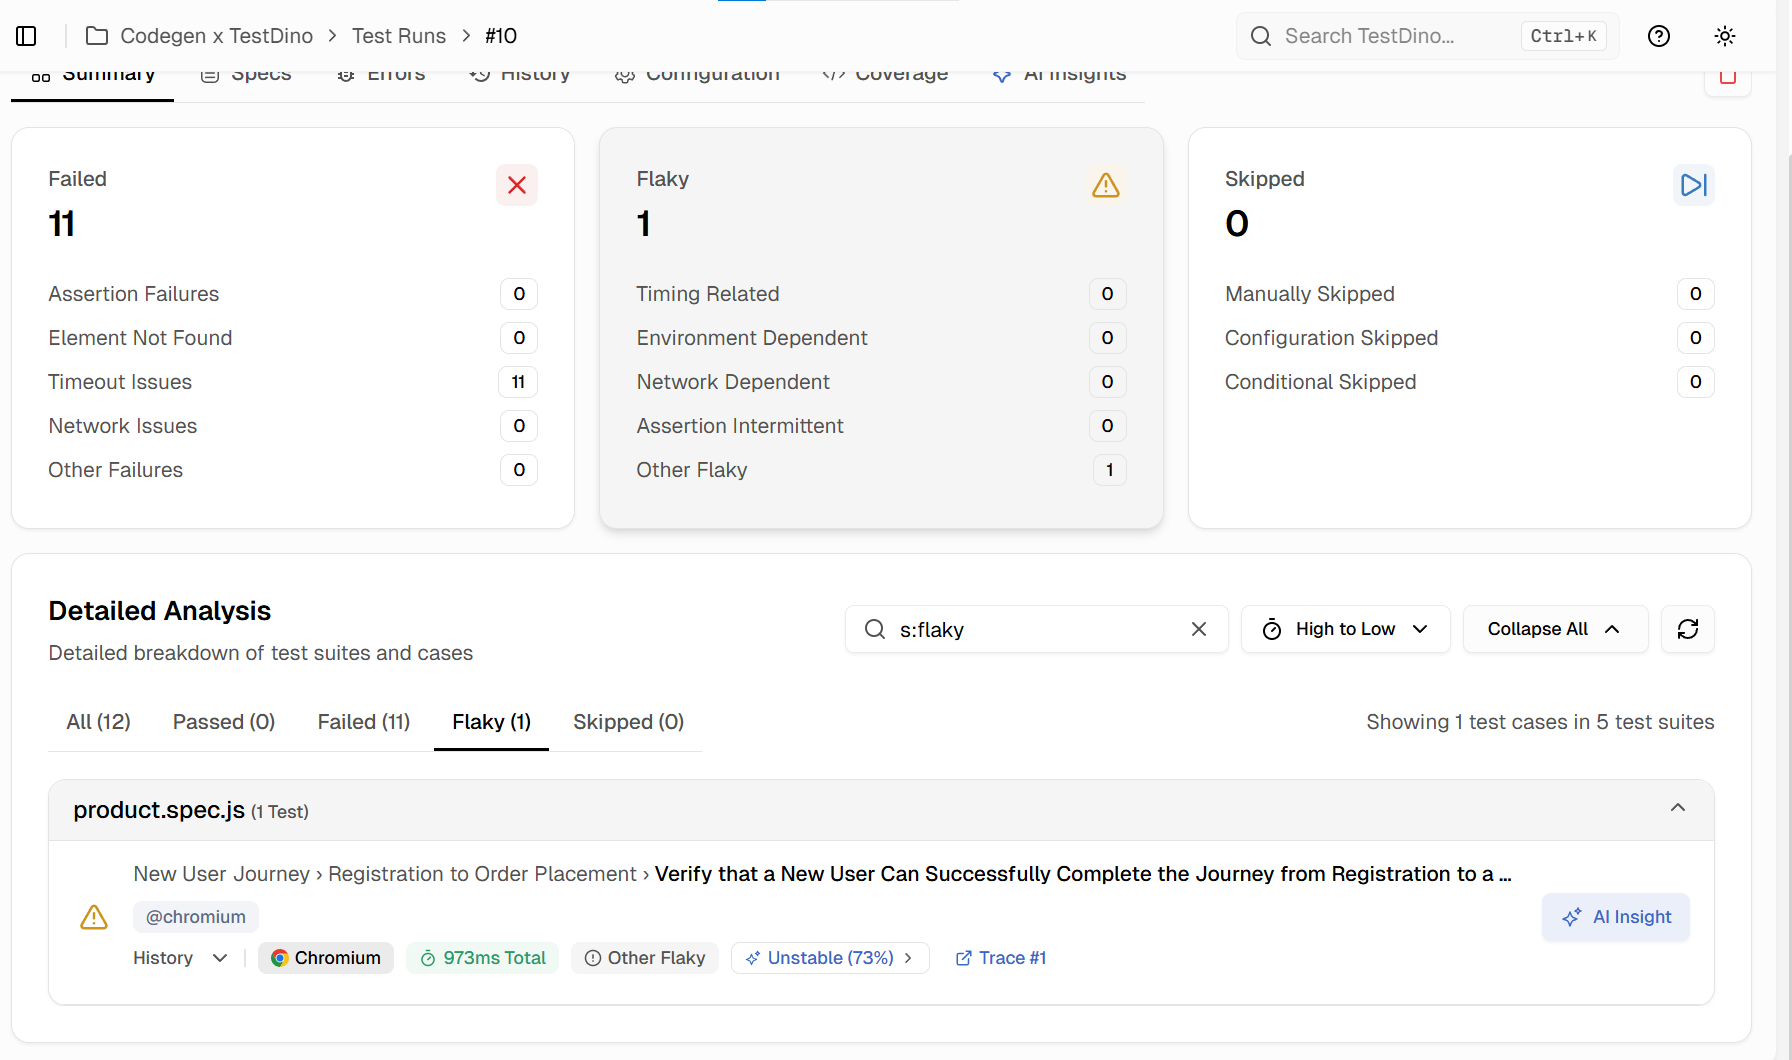The height and width of the screenshot is (1060, 1792).
Task: Click the Flaky warning triangle icon
Action: coord(1105,185)
